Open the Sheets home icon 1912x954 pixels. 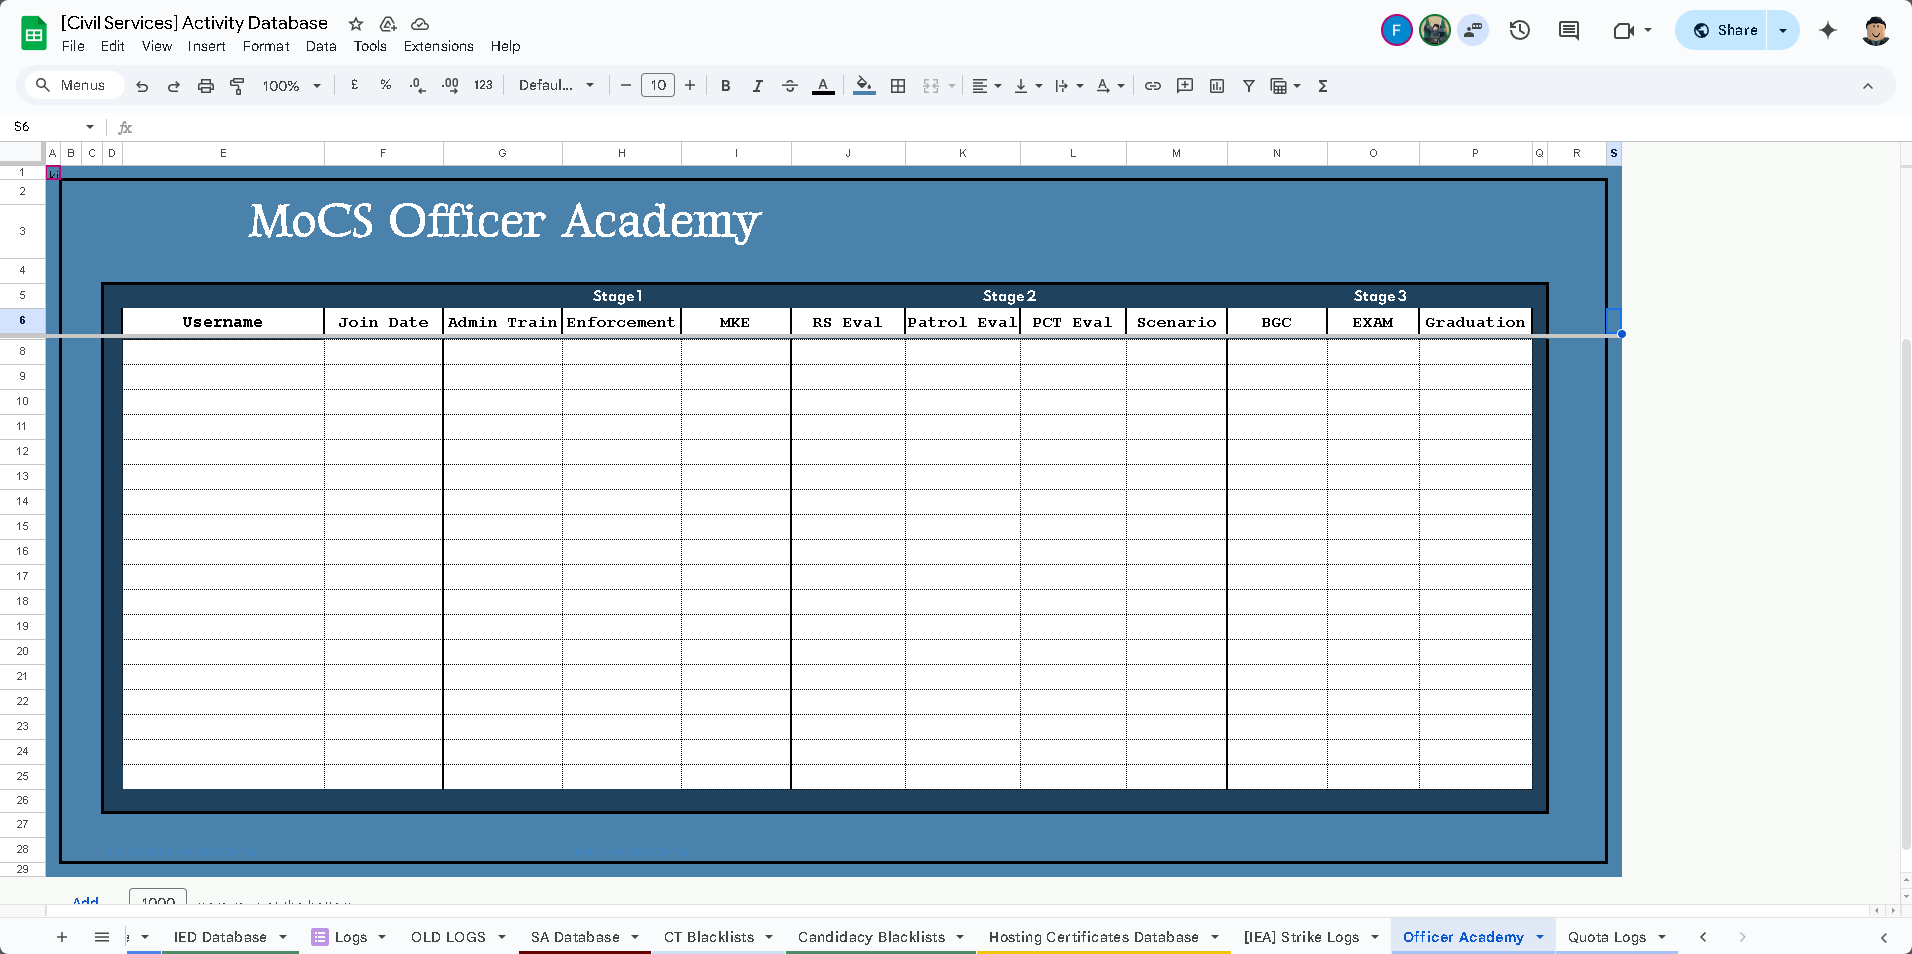pos(34,33)
